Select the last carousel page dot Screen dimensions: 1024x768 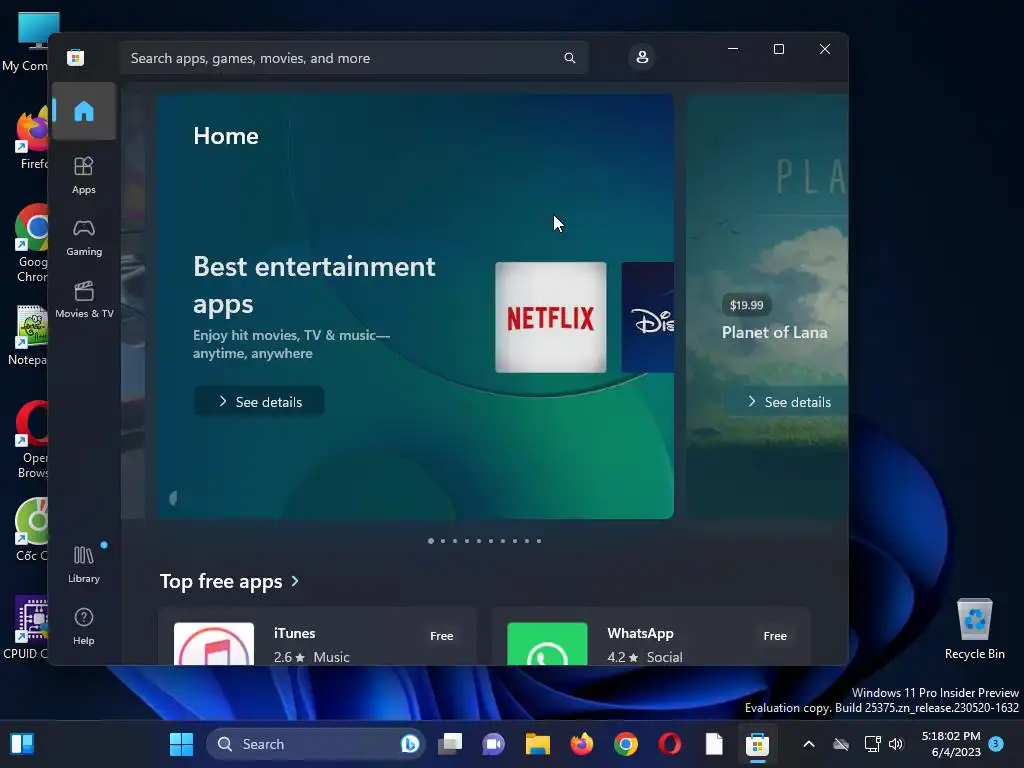coord(539,541)
